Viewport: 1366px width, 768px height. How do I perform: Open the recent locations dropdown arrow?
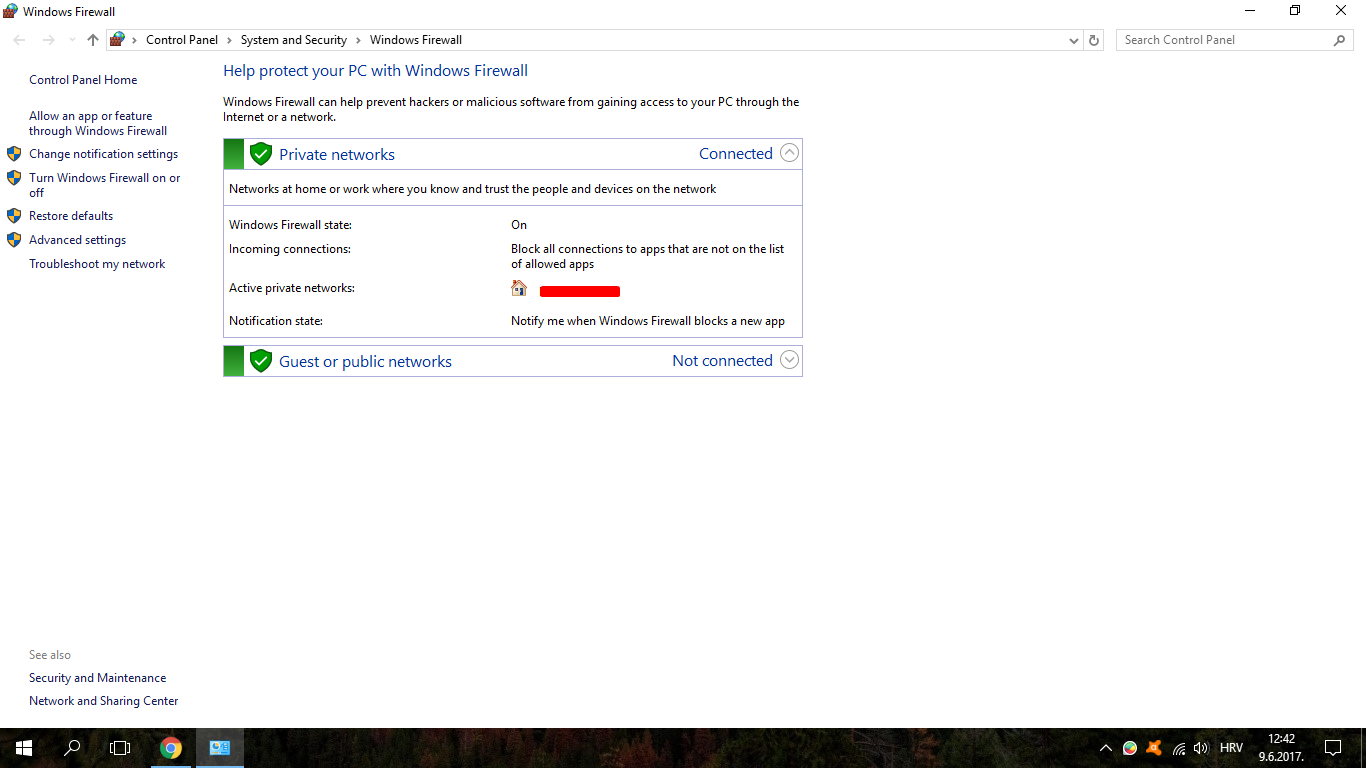pyautogui.click(x=72, y=40)
